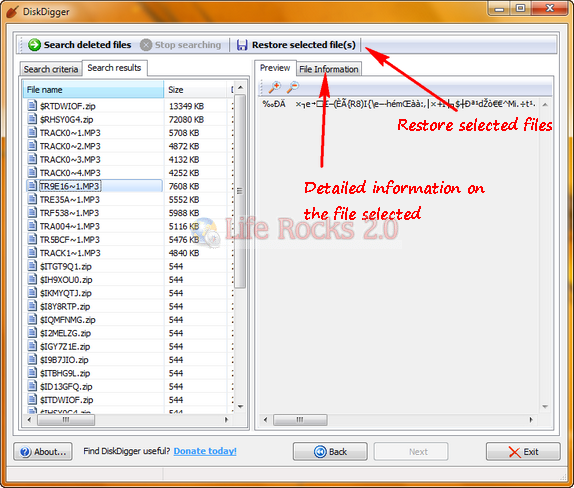Image resolution: width=574 pixels, height=488 pixels.
Task: Click the file icon beside TRF538~1.MP3
Action: pyautogui.click(x=32, y=212)
